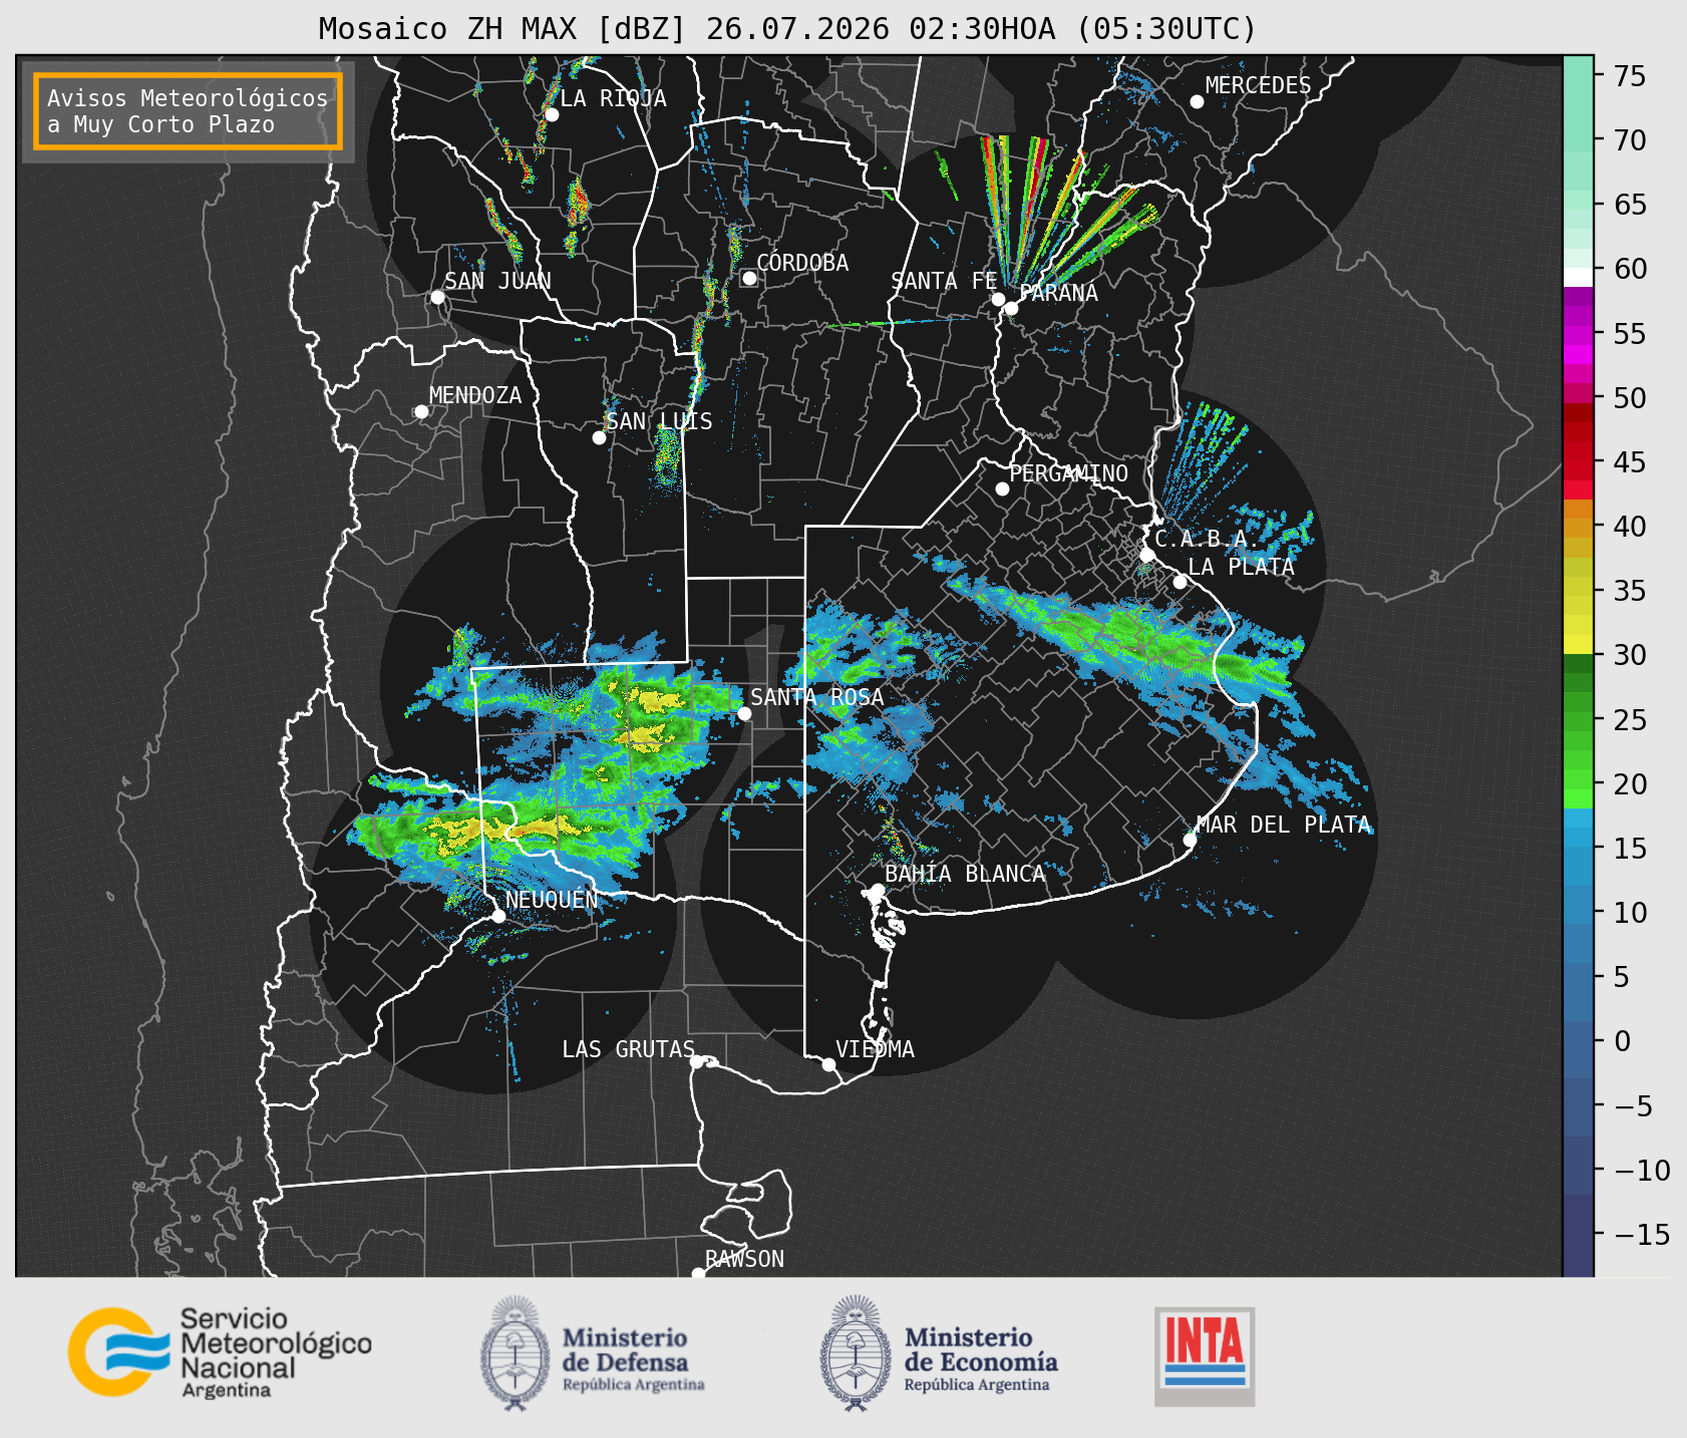This screenshot has width=1687, height=1438.
Task: Select the Córdoba city marker
Action: point(749,278)
